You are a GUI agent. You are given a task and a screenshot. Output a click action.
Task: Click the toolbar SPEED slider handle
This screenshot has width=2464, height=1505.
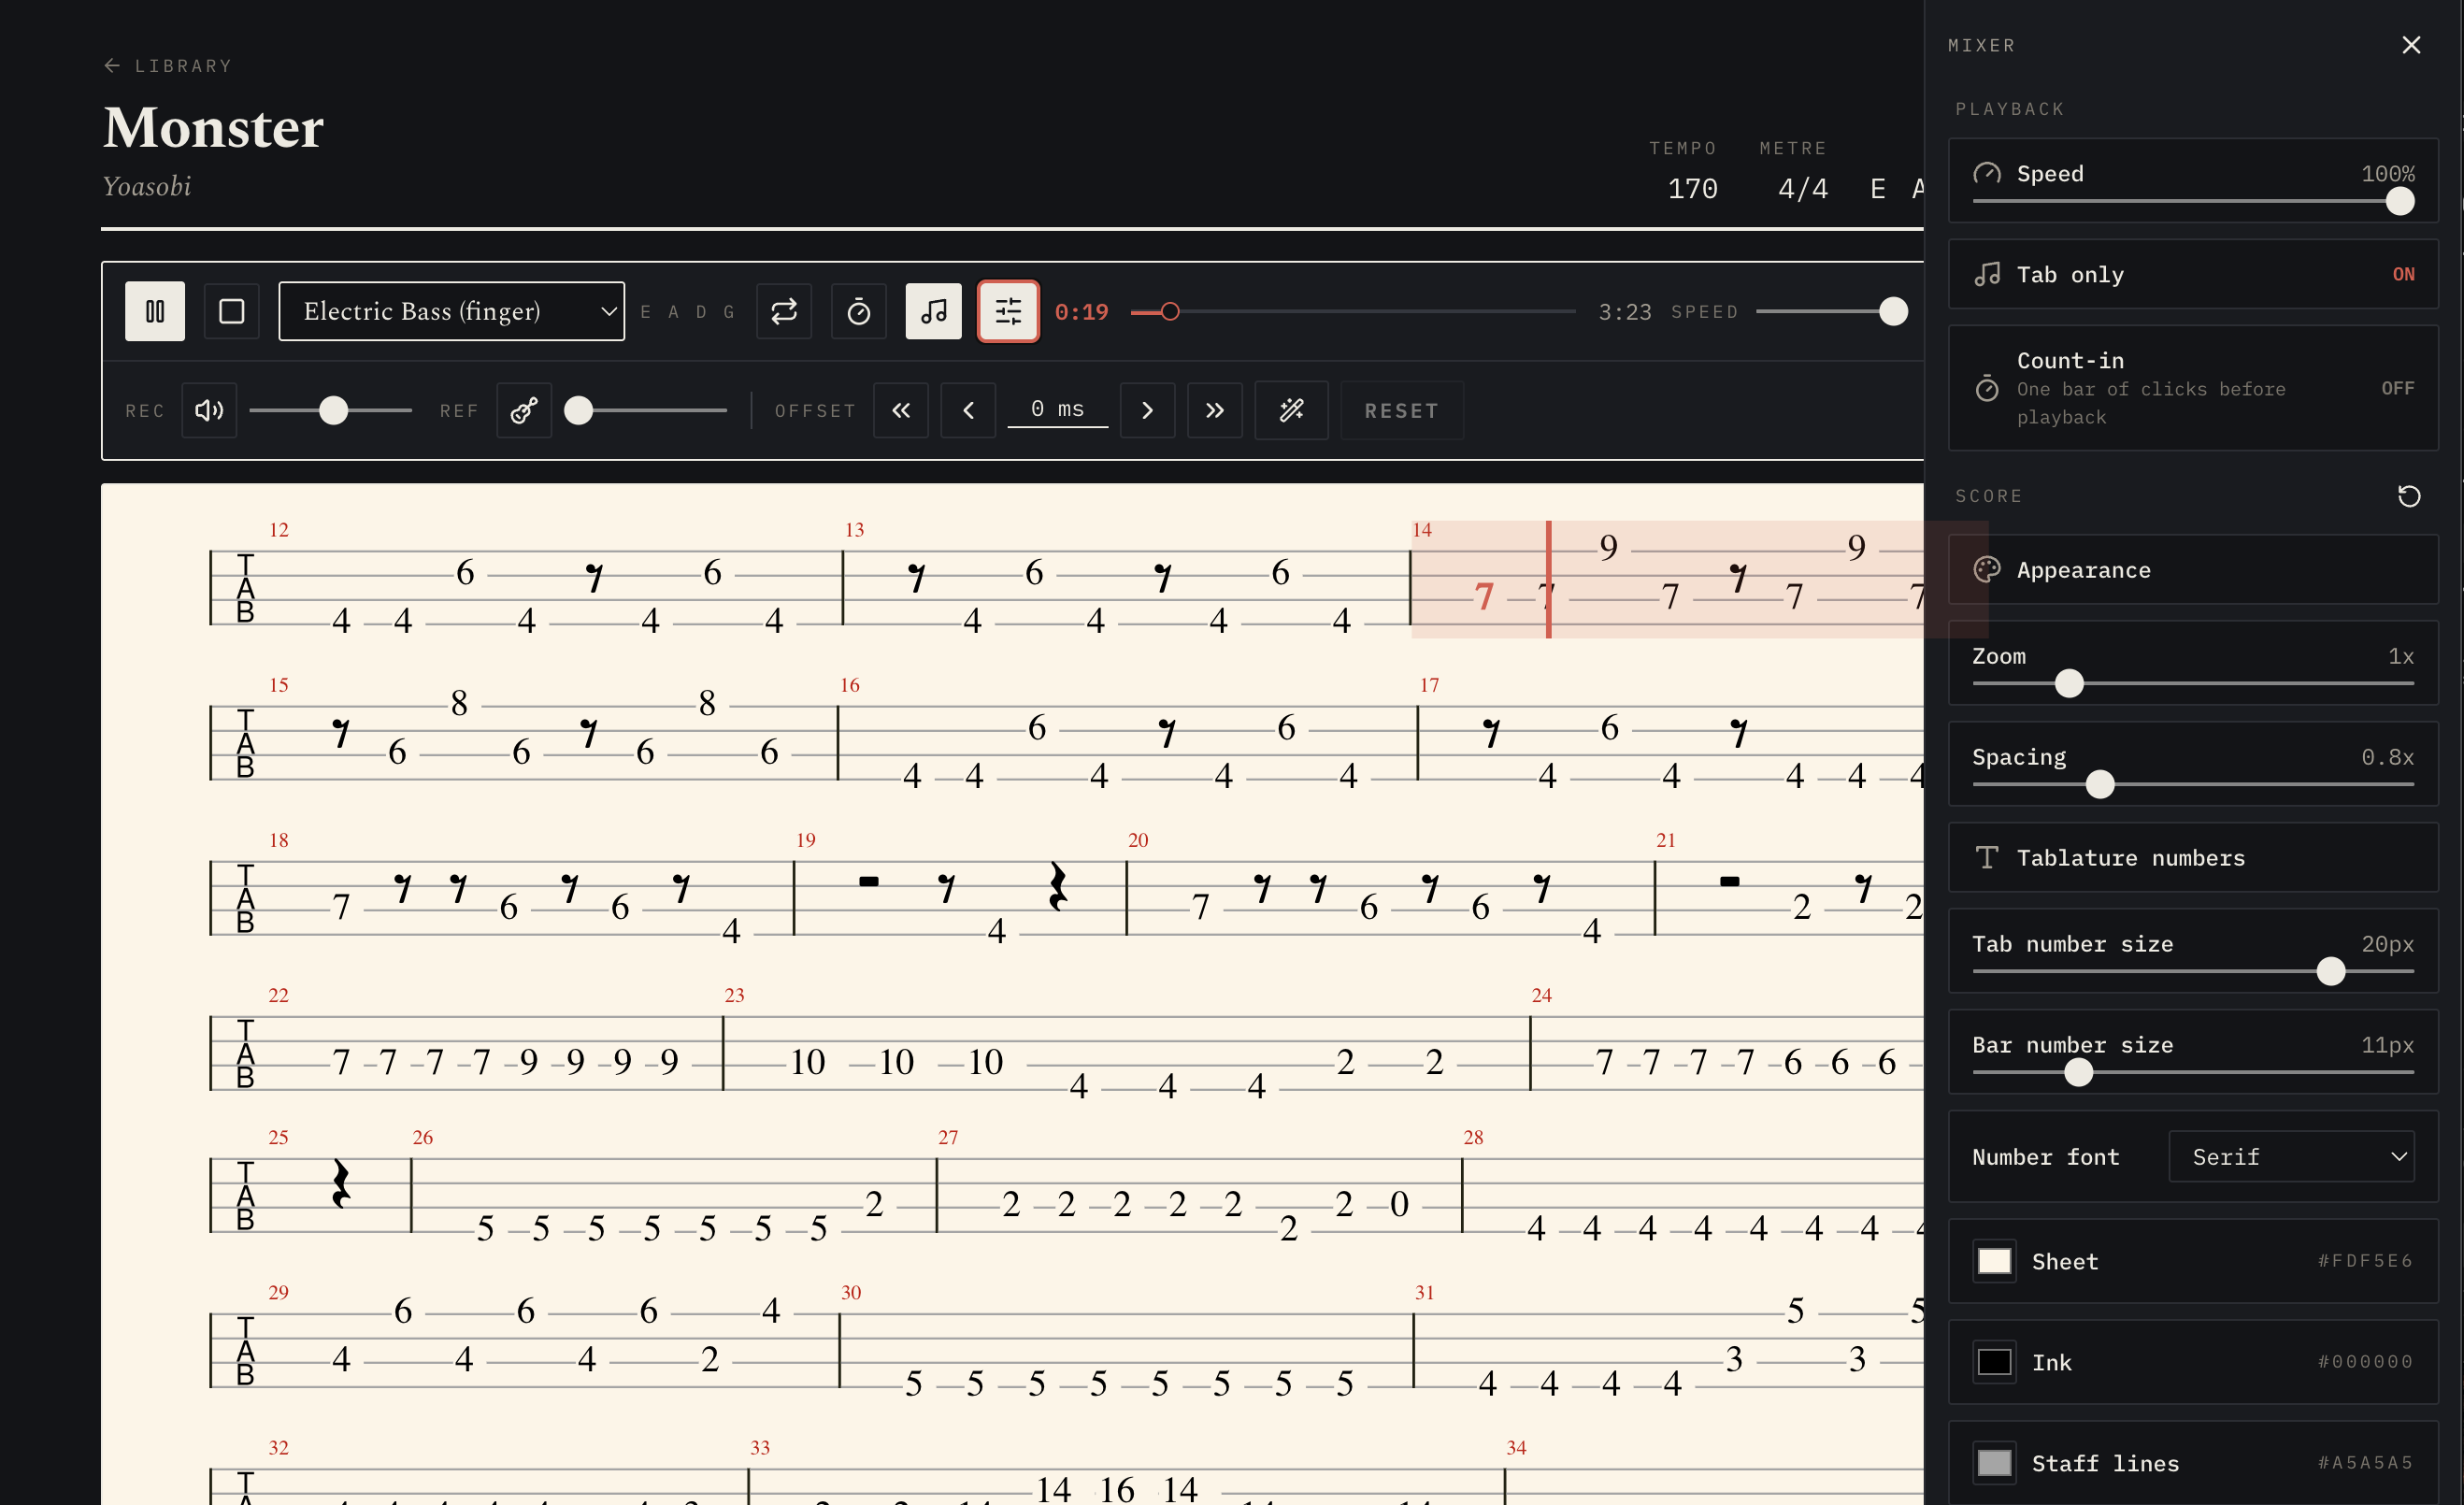pyautogui.click(x=1893, y=312)
